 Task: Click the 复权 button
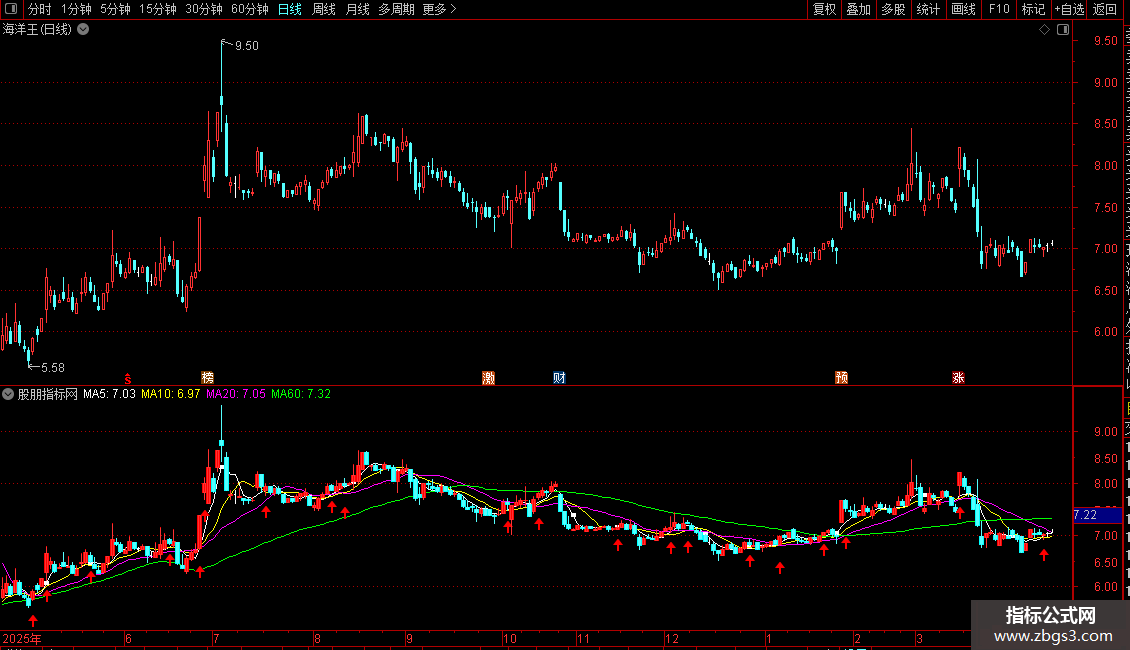(824, 9)
